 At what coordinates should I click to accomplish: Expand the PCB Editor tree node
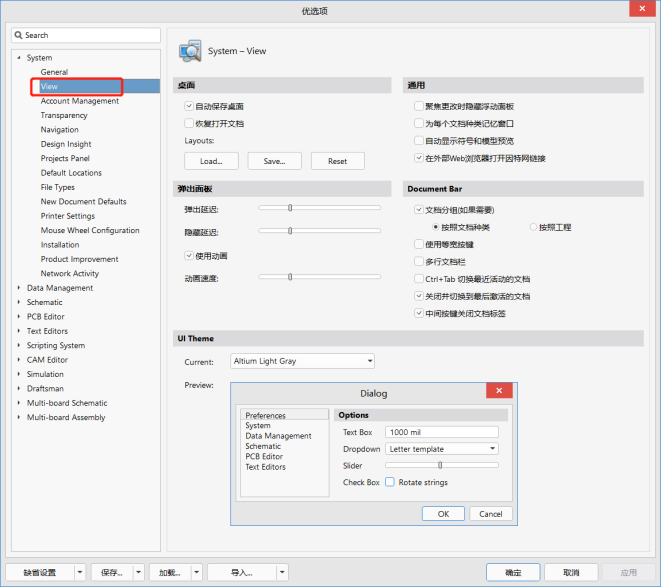coord(18,317)
